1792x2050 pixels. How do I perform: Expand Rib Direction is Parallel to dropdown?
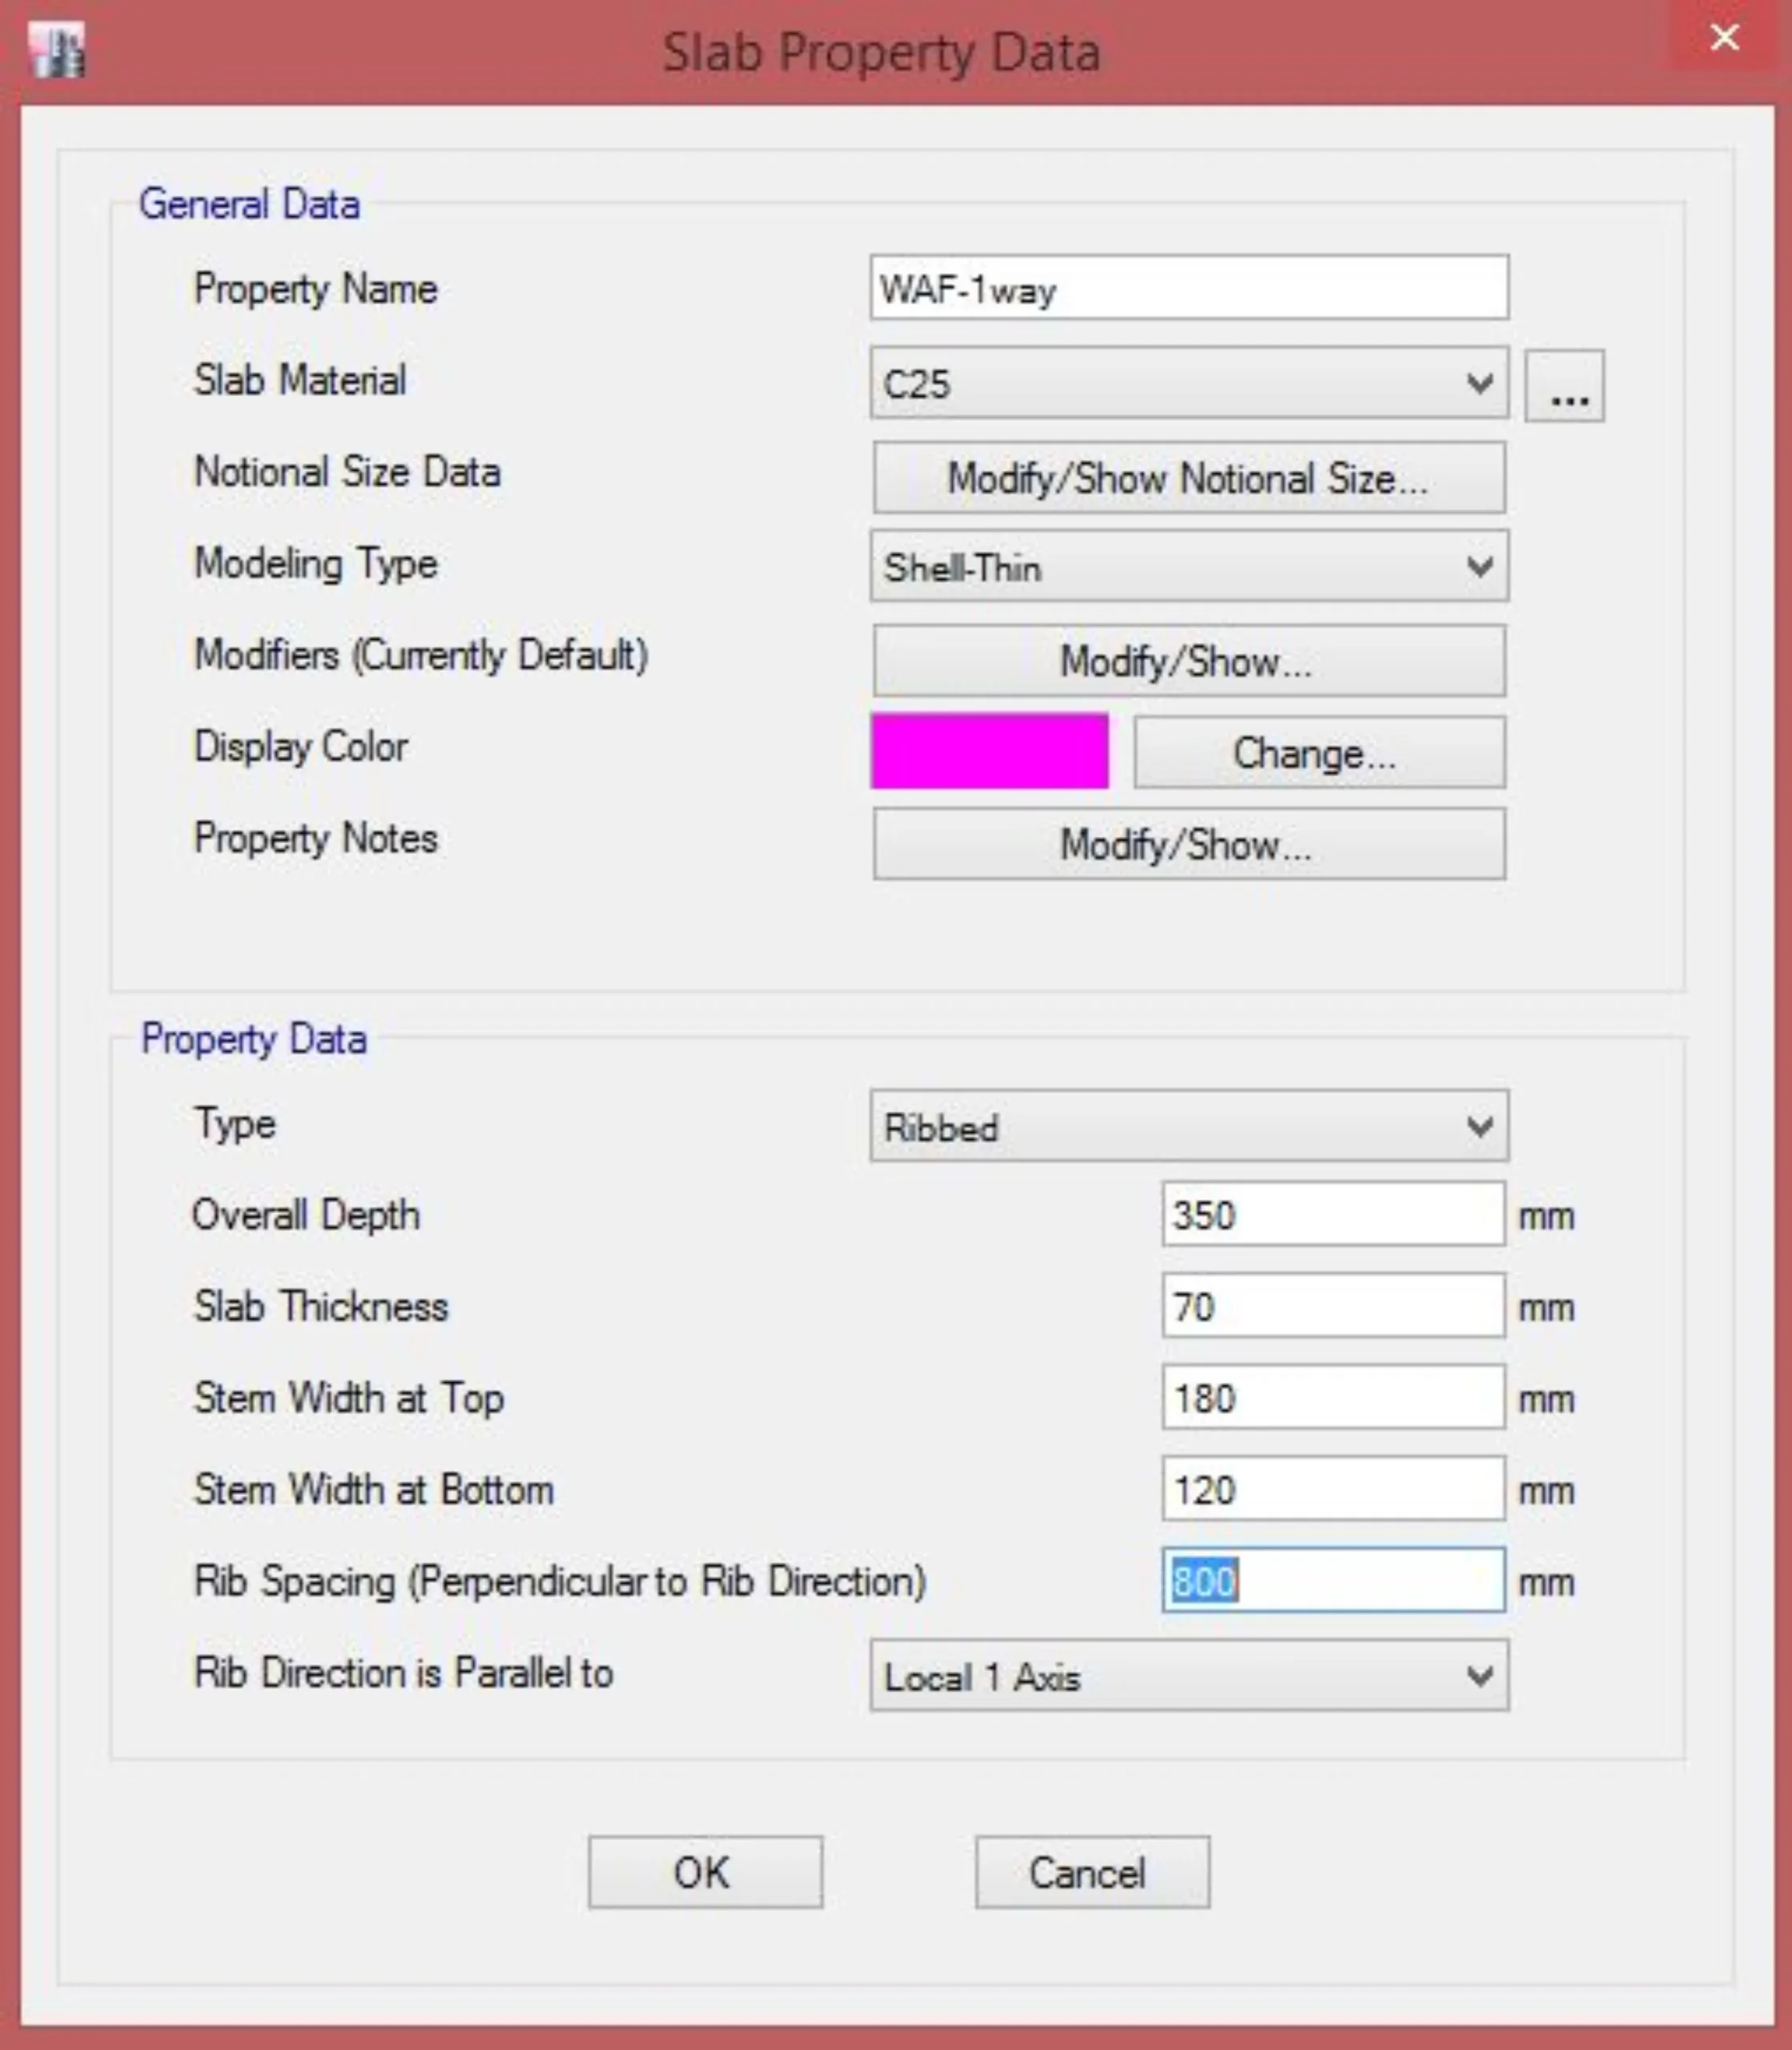tap(1188, 1676)
